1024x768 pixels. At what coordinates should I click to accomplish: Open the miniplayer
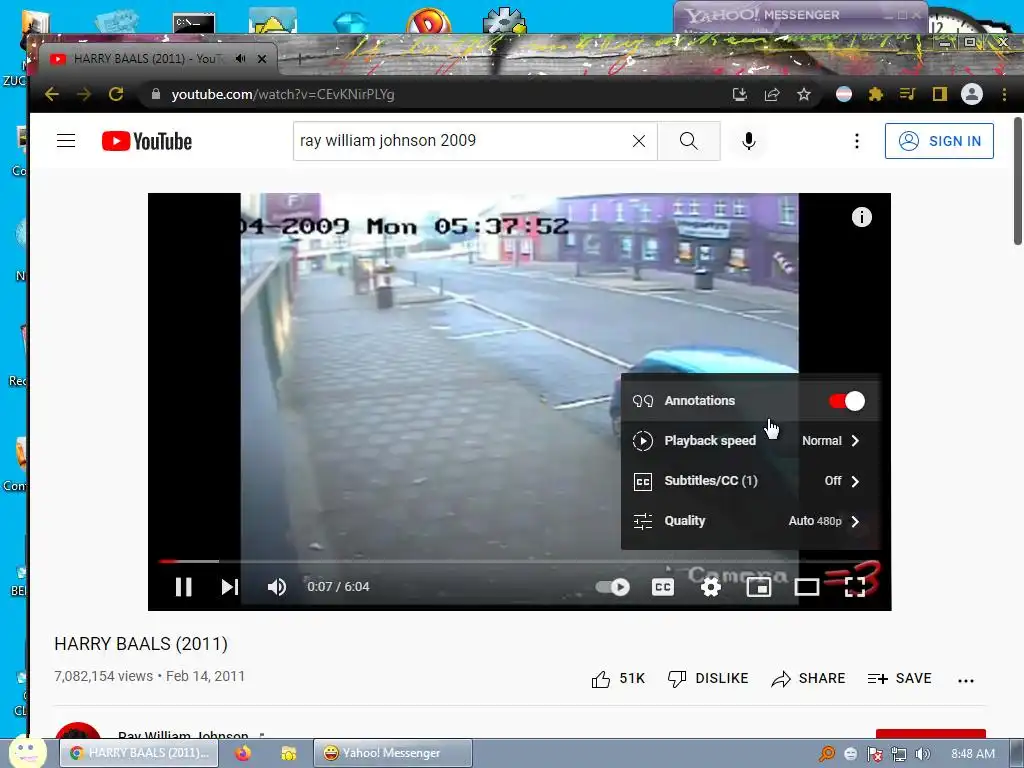click(759, 587)
